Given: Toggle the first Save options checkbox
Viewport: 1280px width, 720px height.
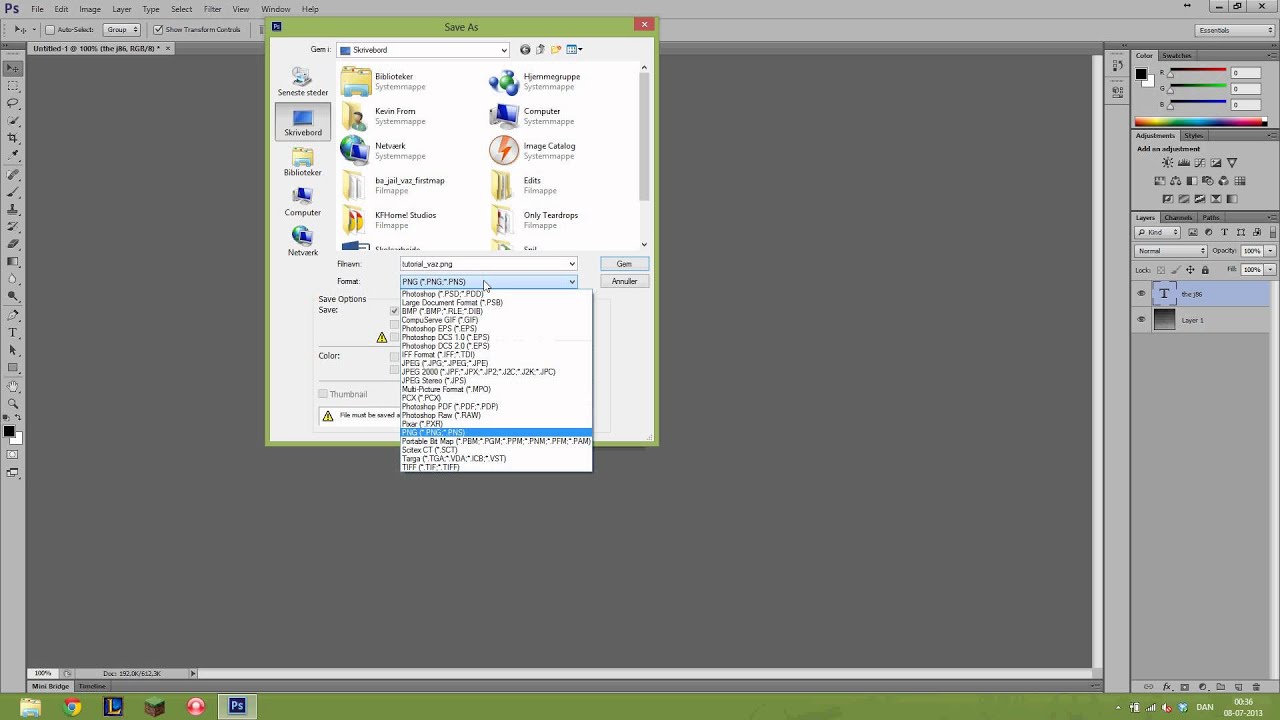Looking at the screenshot, I should [394, 311].
